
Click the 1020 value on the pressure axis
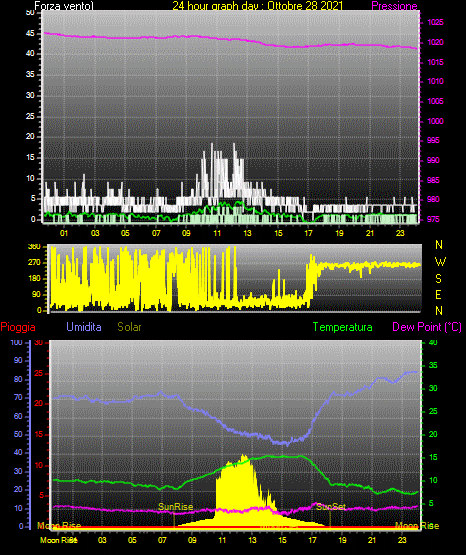pyautogui.click(x=435, y=42)
